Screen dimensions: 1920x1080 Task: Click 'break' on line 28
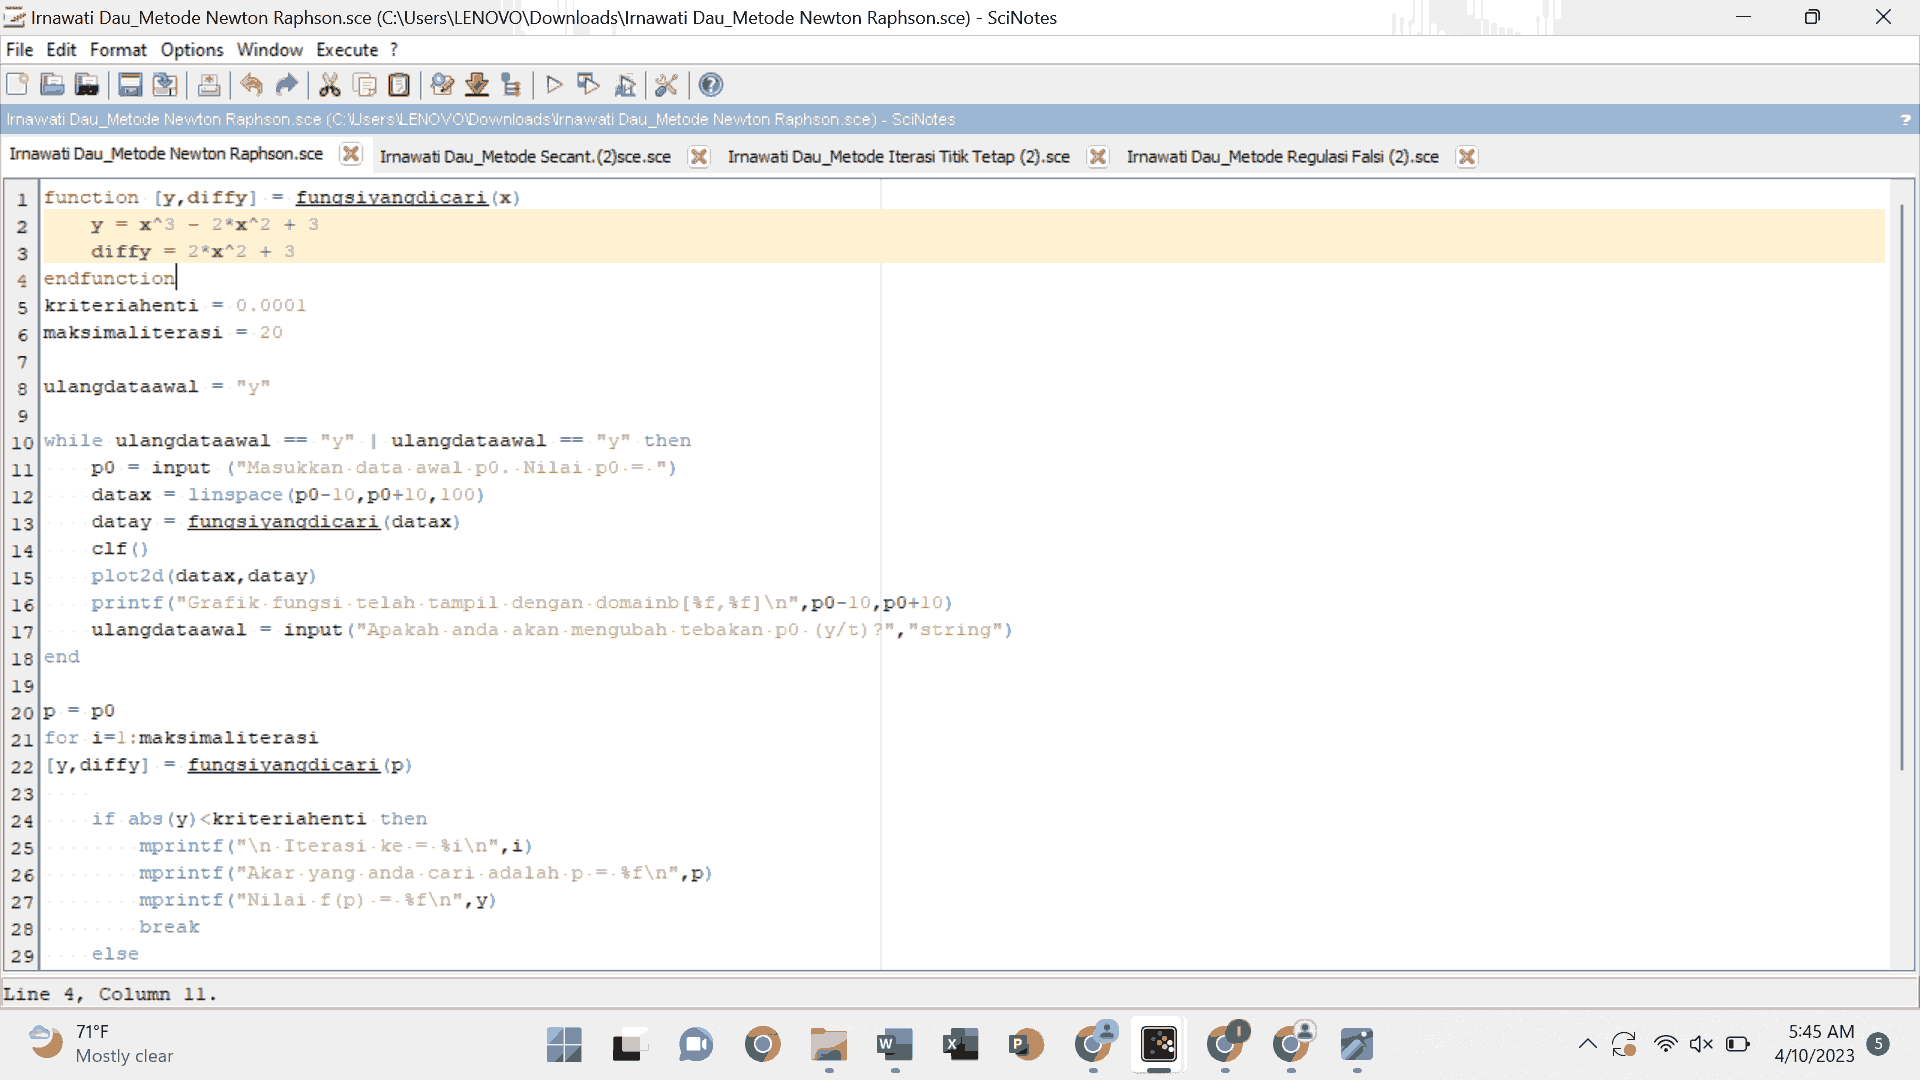pos(169,927)
